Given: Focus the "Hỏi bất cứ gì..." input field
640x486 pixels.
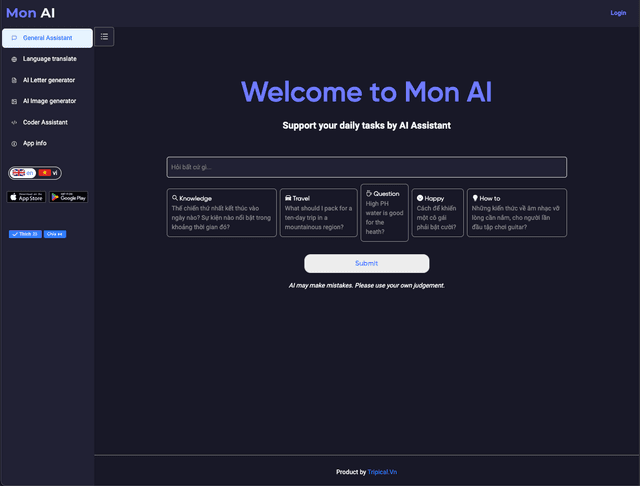Looking at the screenshot, I should tap(367, 167).
